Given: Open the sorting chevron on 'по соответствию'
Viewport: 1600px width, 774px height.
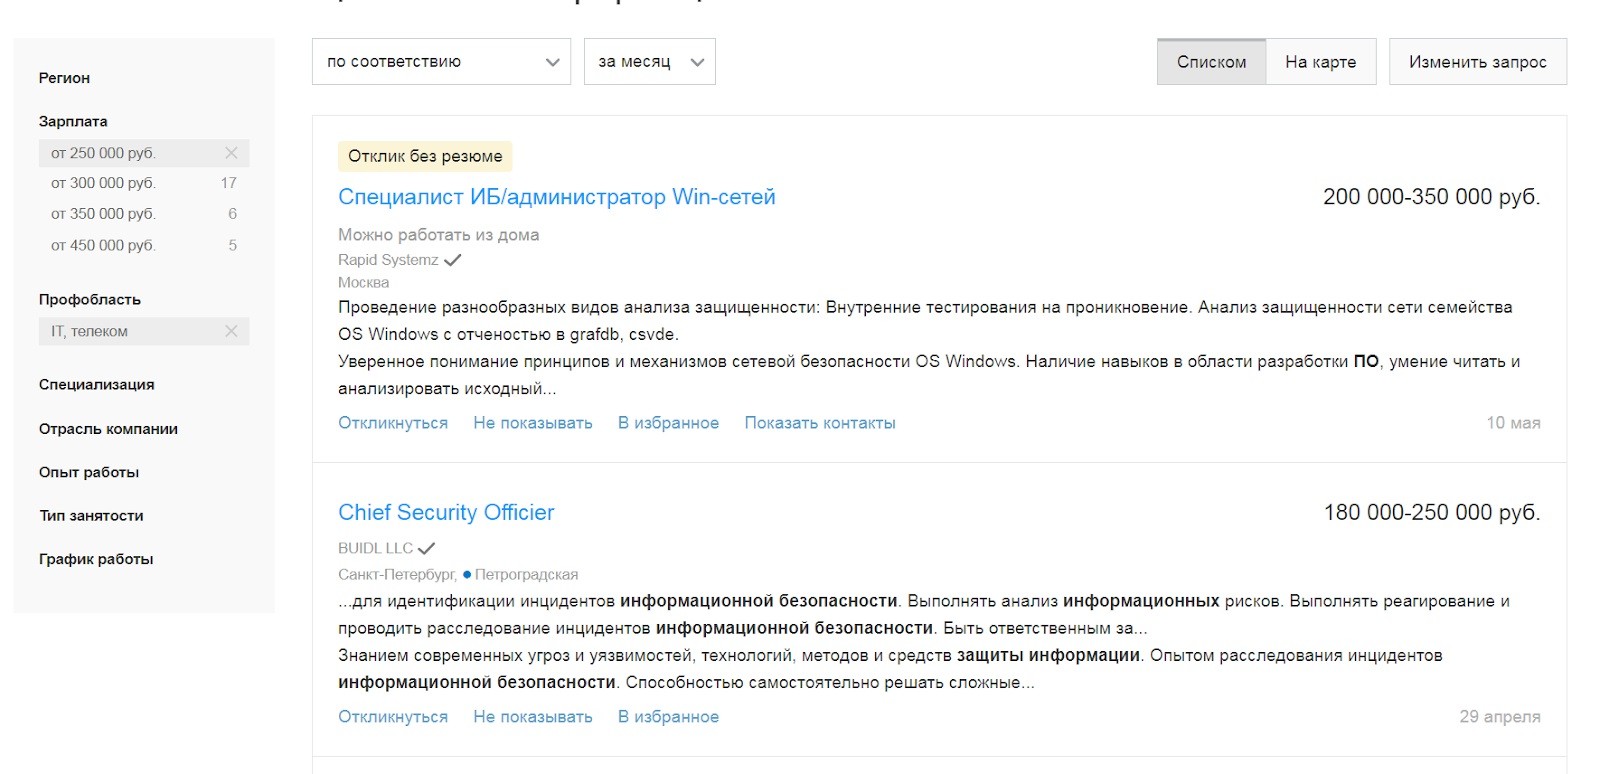Looking at the screenshot, I should pos(551,62).
